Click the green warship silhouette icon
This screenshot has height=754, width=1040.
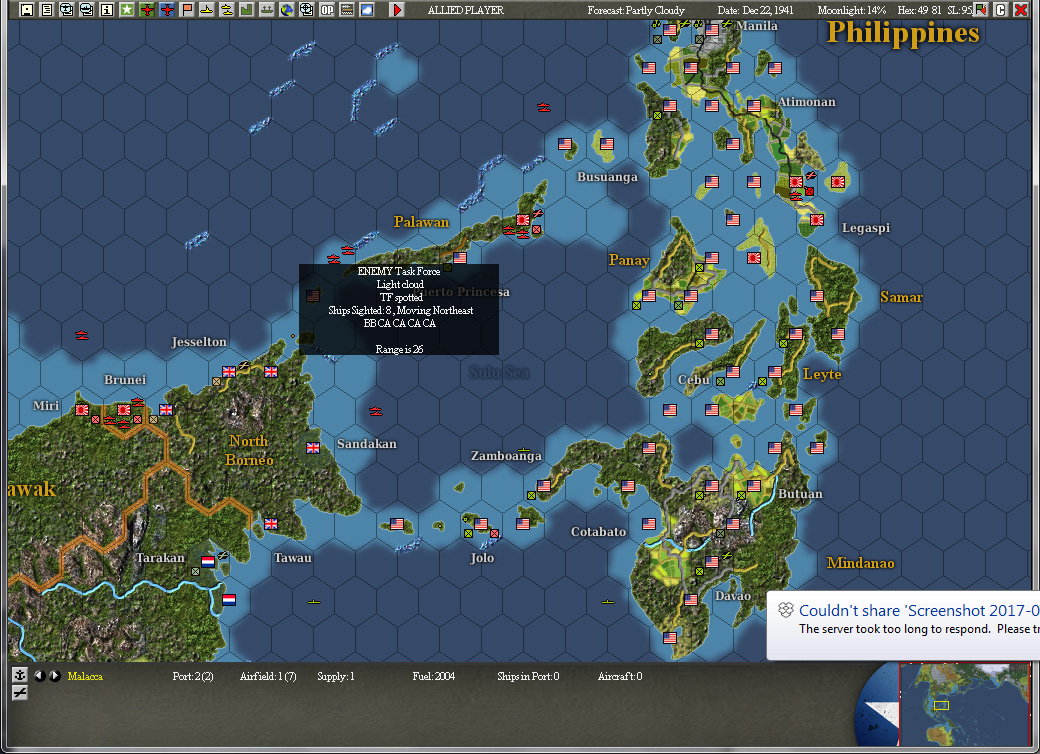coord(267,9)
